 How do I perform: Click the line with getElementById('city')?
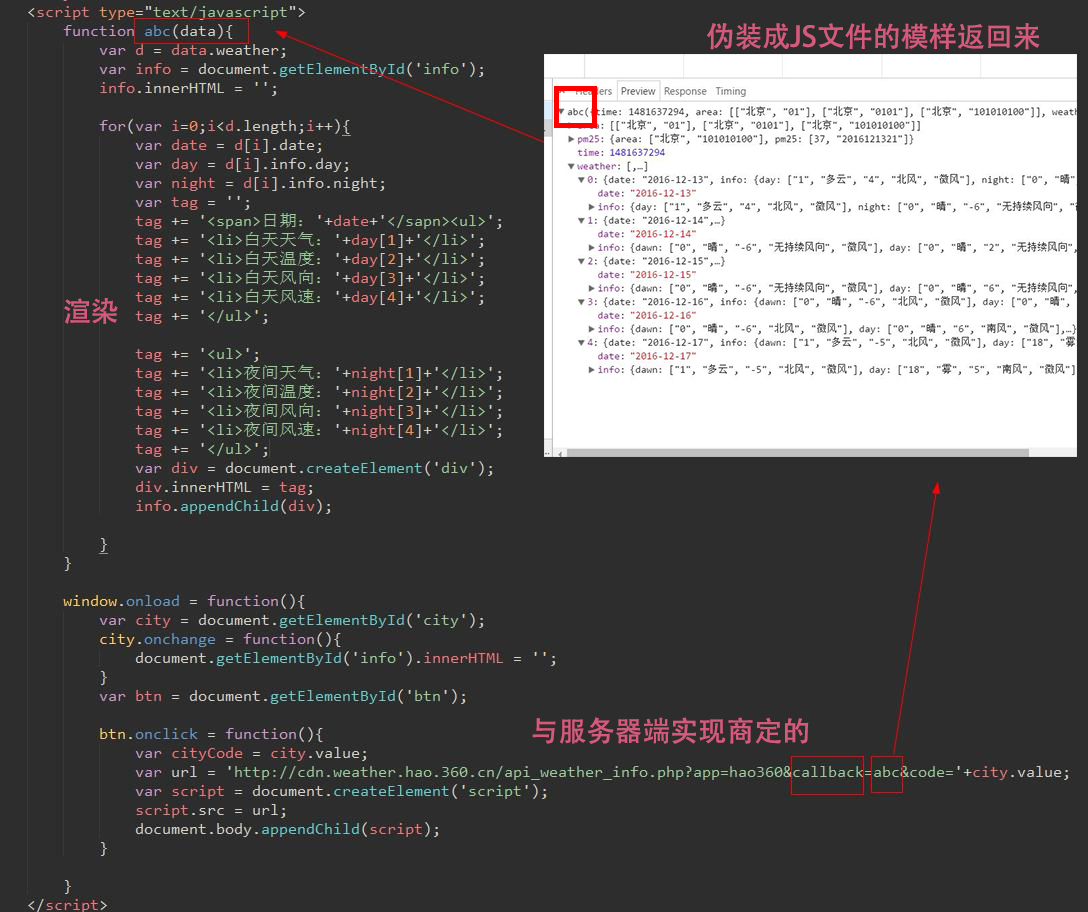click(x=291, y=620)
